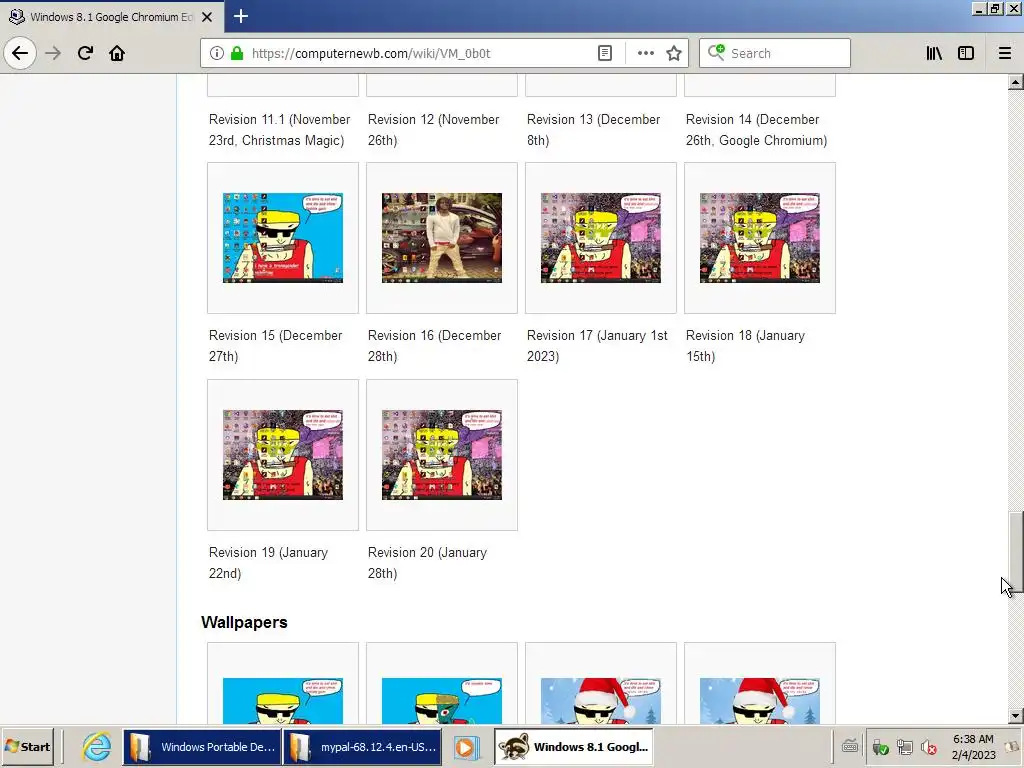Open the second blue wallpaper thumbnail
This screenshot has width=1024, height=768.
click(x=441, y=701)
